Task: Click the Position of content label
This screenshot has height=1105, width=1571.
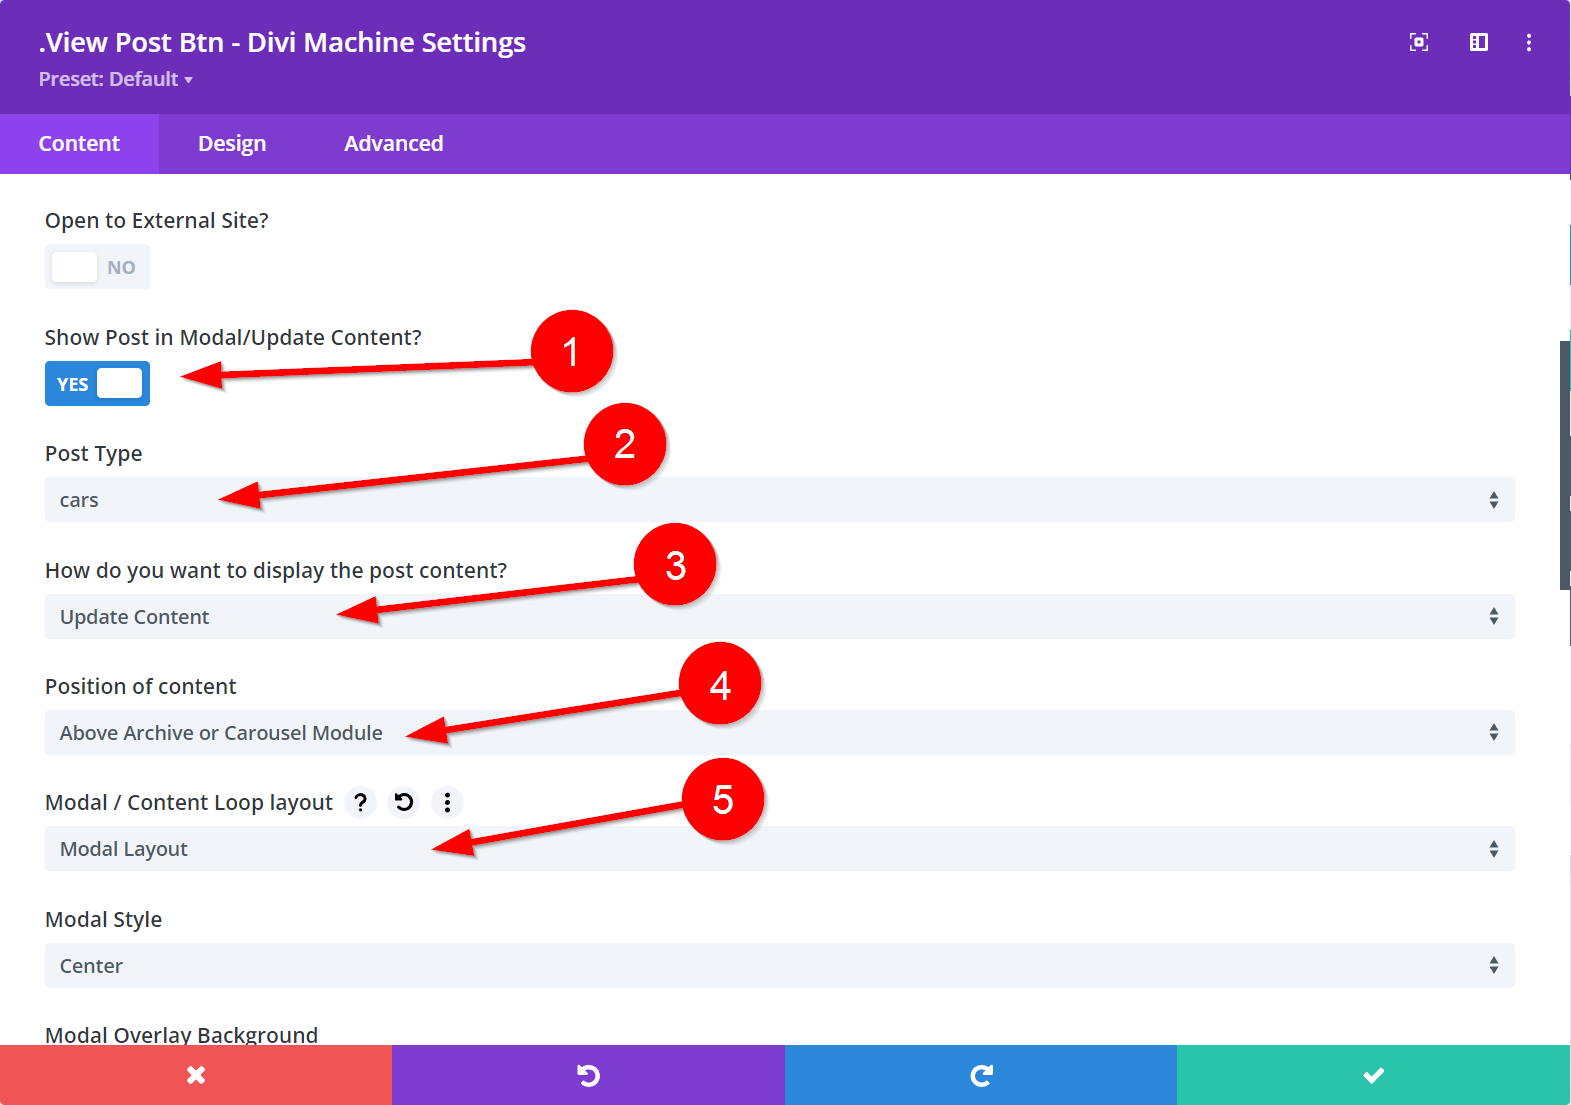Action: (x=140, y=686)
